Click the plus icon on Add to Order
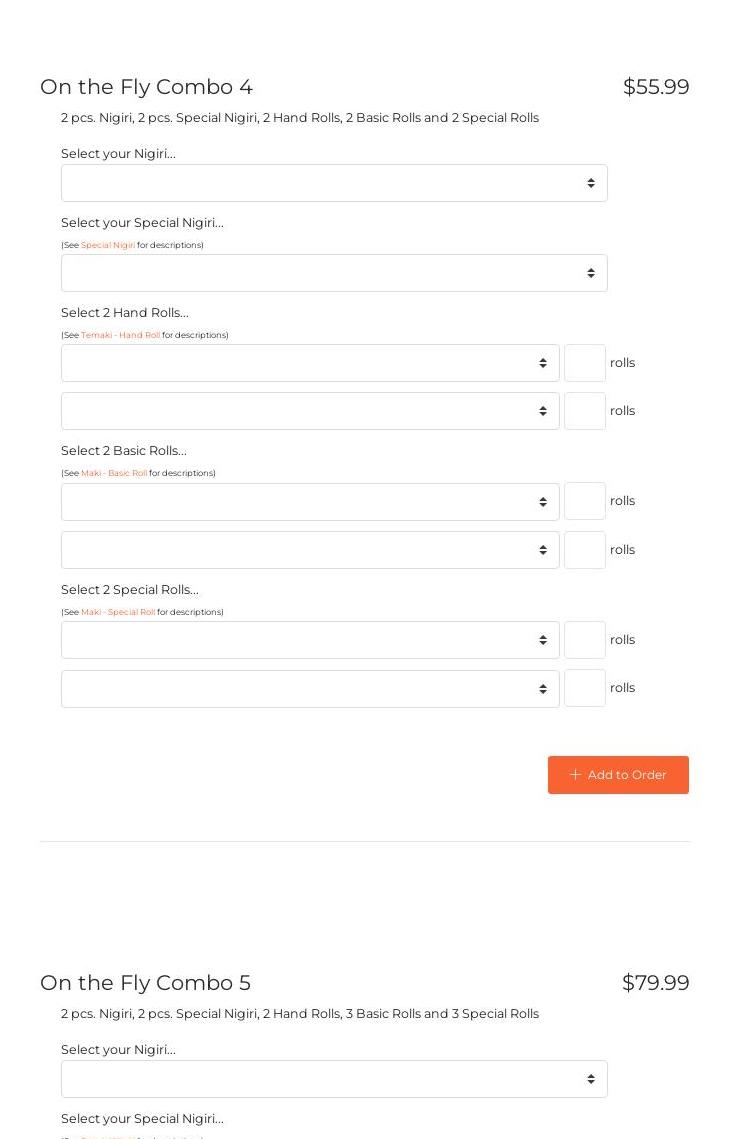 (575, 775)
